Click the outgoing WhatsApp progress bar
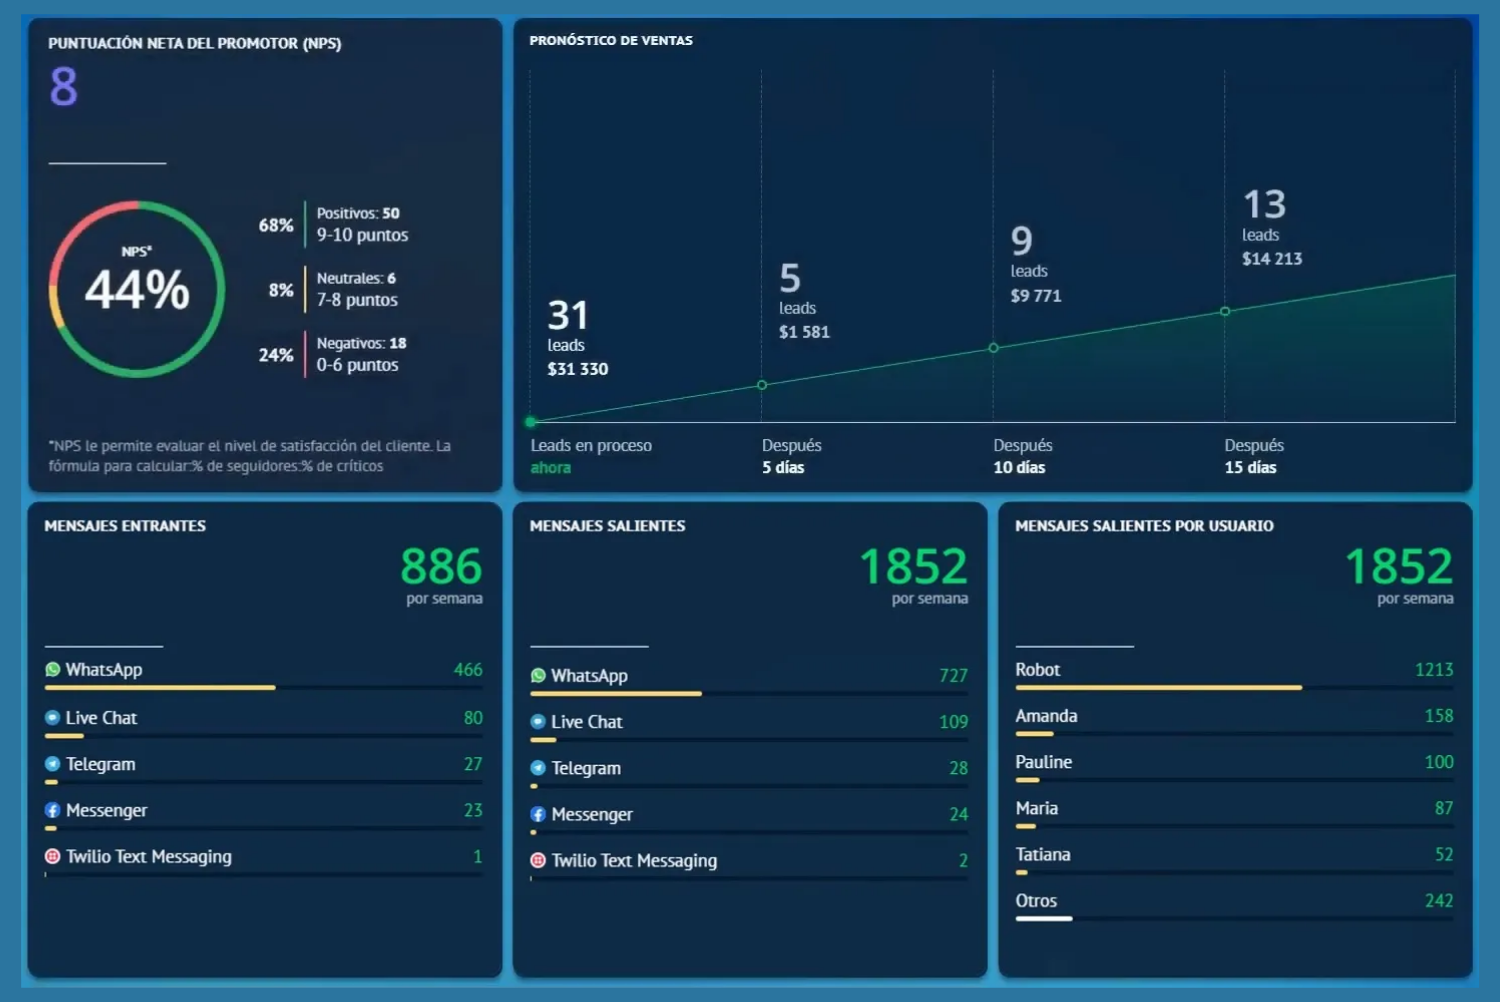 click(749, 694)
